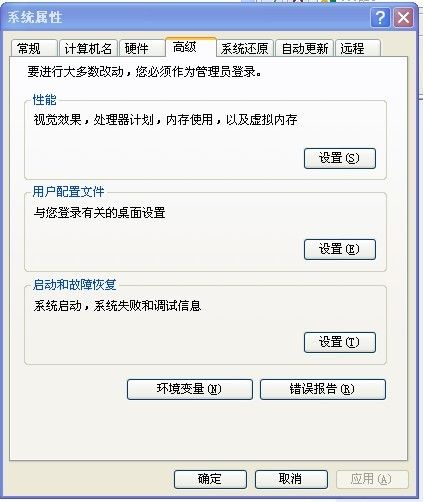Click the question mark help icon
The image size is (423, 502).
[x=380, y=17]
